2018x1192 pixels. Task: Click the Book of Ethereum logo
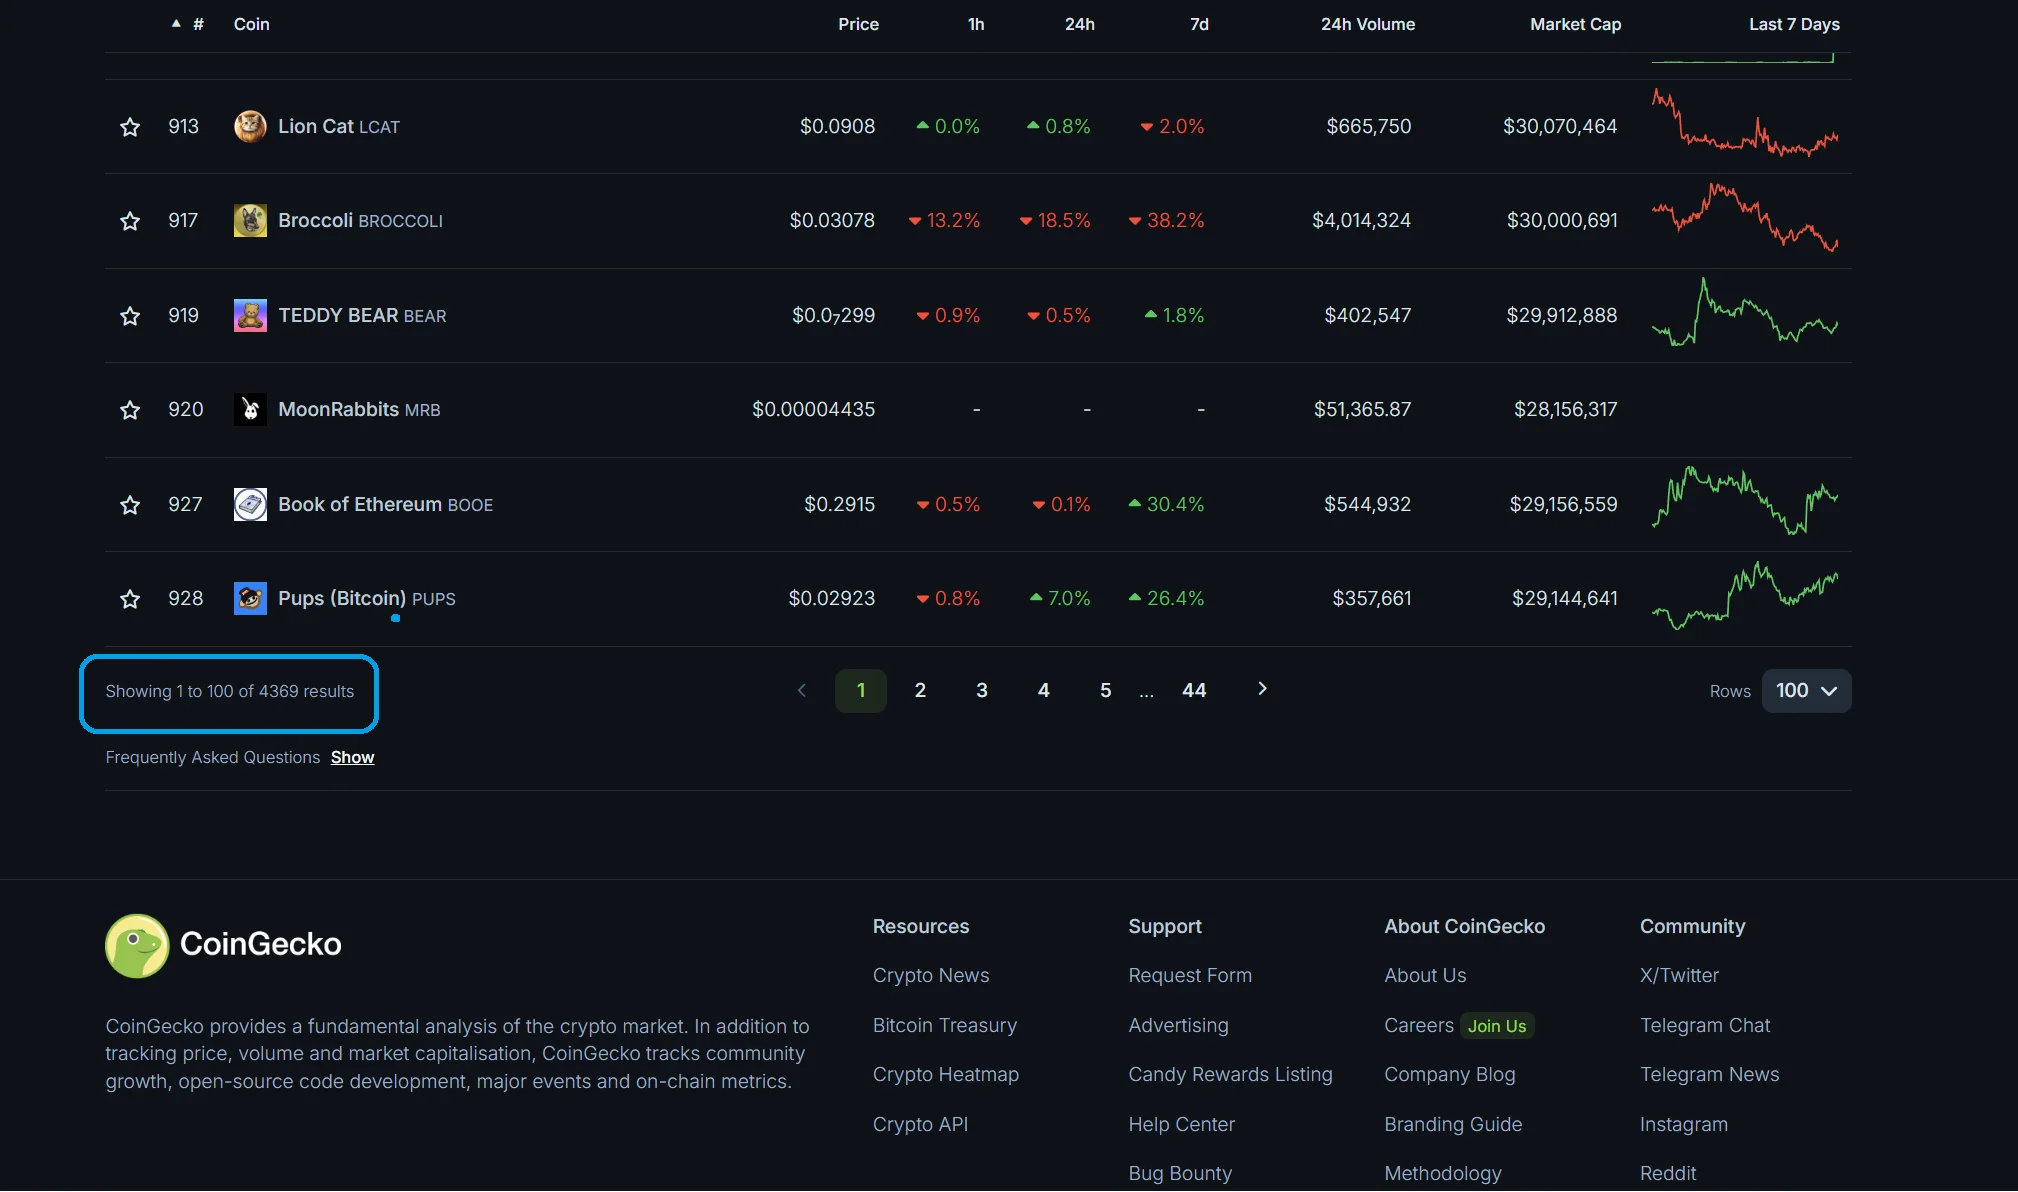pos(250,504)
